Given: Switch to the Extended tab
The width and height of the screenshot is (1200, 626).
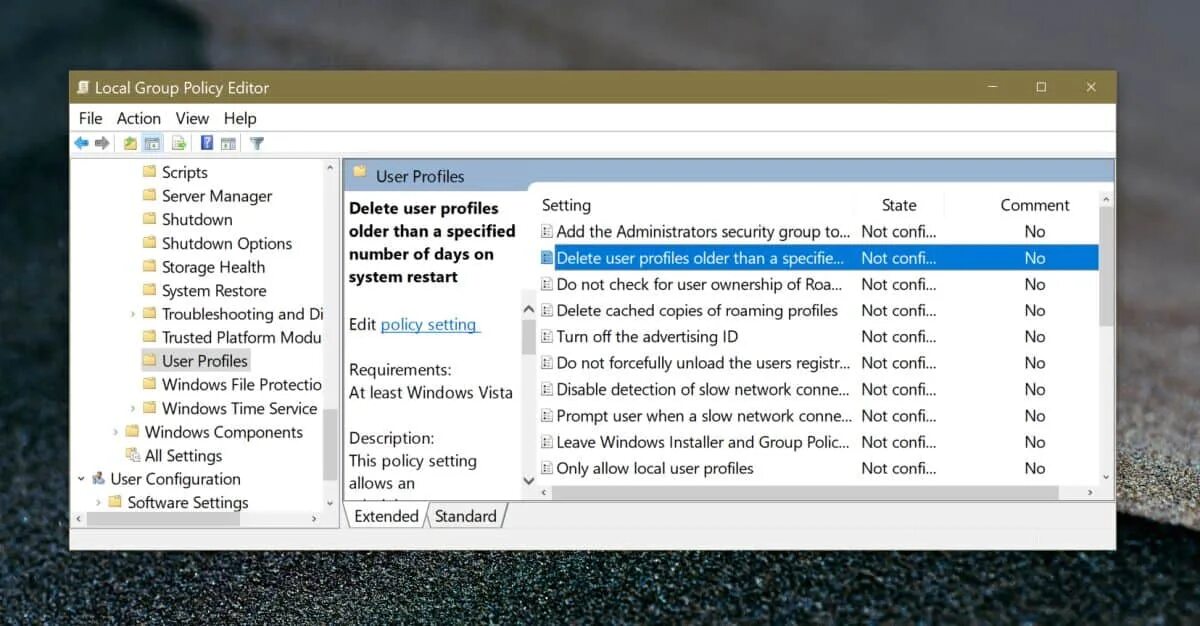Looking at the screenshot, I should click(386, 516).
